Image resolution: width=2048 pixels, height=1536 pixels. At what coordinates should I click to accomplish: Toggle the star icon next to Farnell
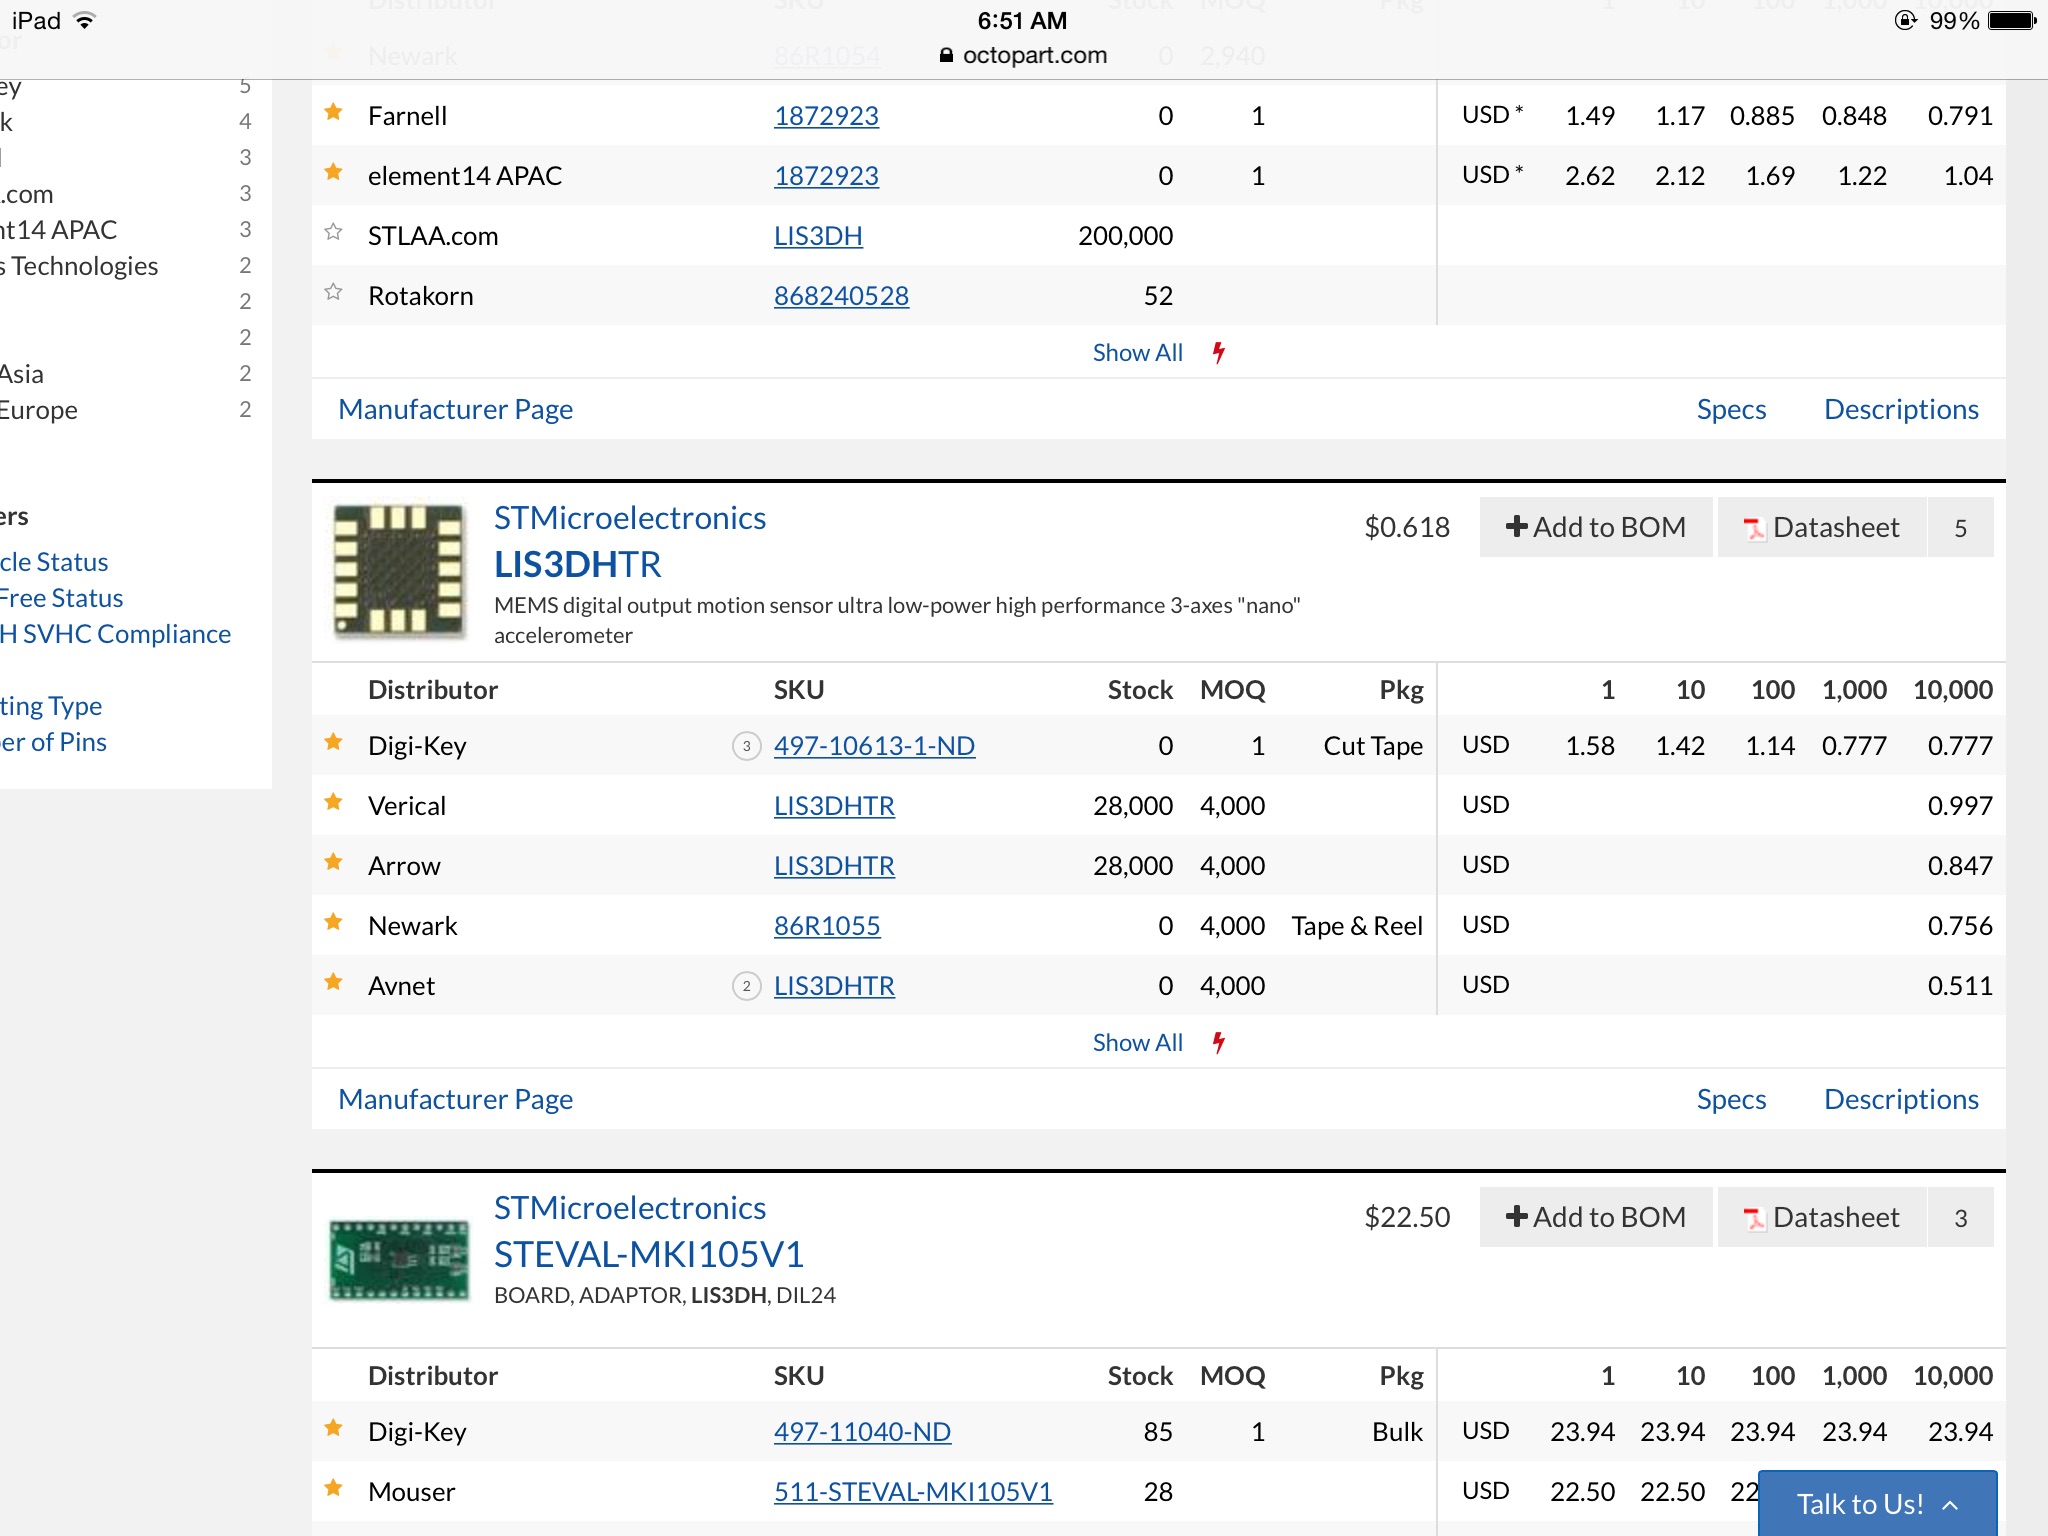[x=334, y=113]
